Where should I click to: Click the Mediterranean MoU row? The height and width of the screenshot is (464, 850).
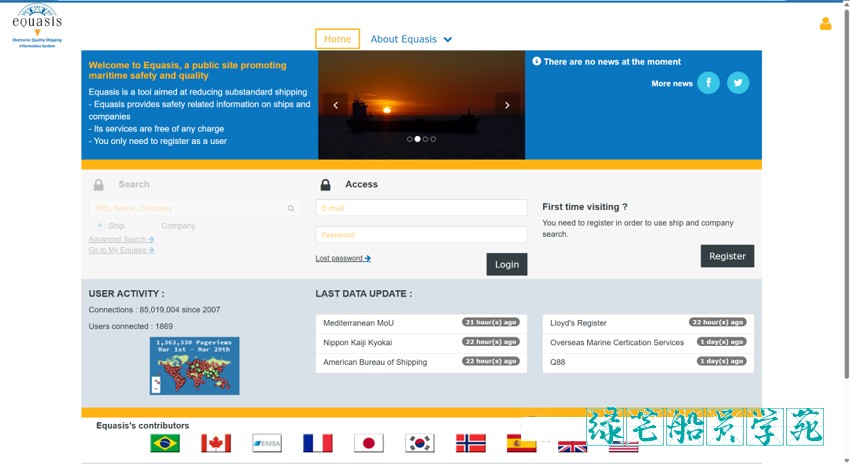click(x=421, y=323)
